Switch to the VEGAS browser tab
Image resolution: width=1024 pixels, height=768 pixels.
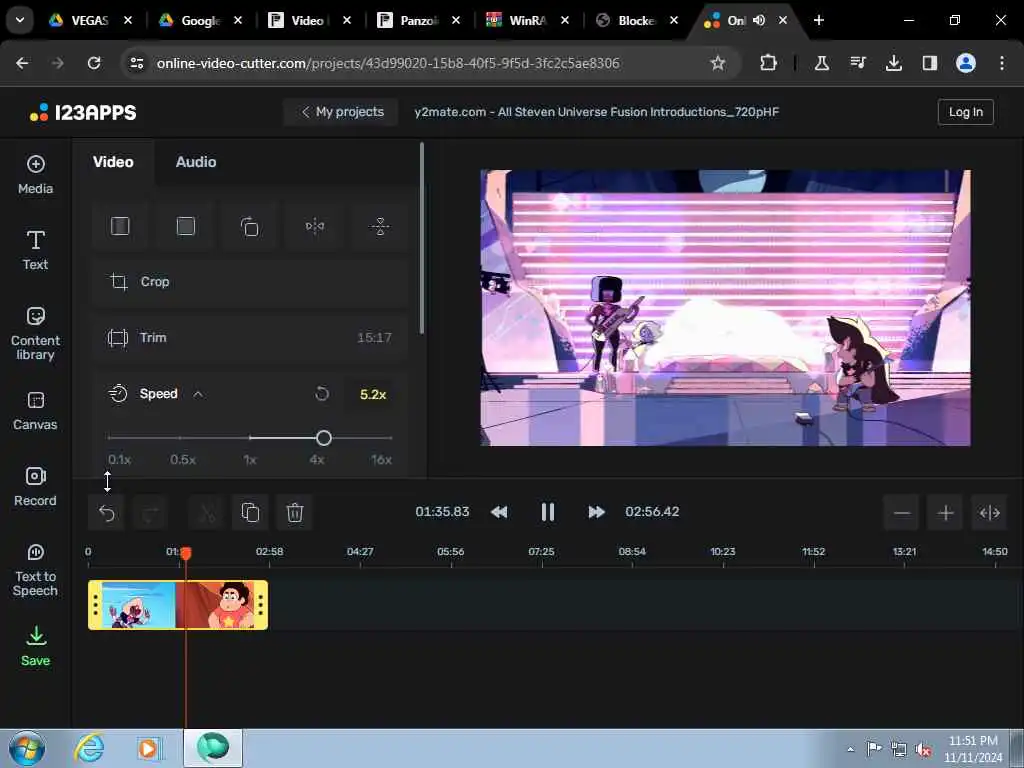point(90,20)
